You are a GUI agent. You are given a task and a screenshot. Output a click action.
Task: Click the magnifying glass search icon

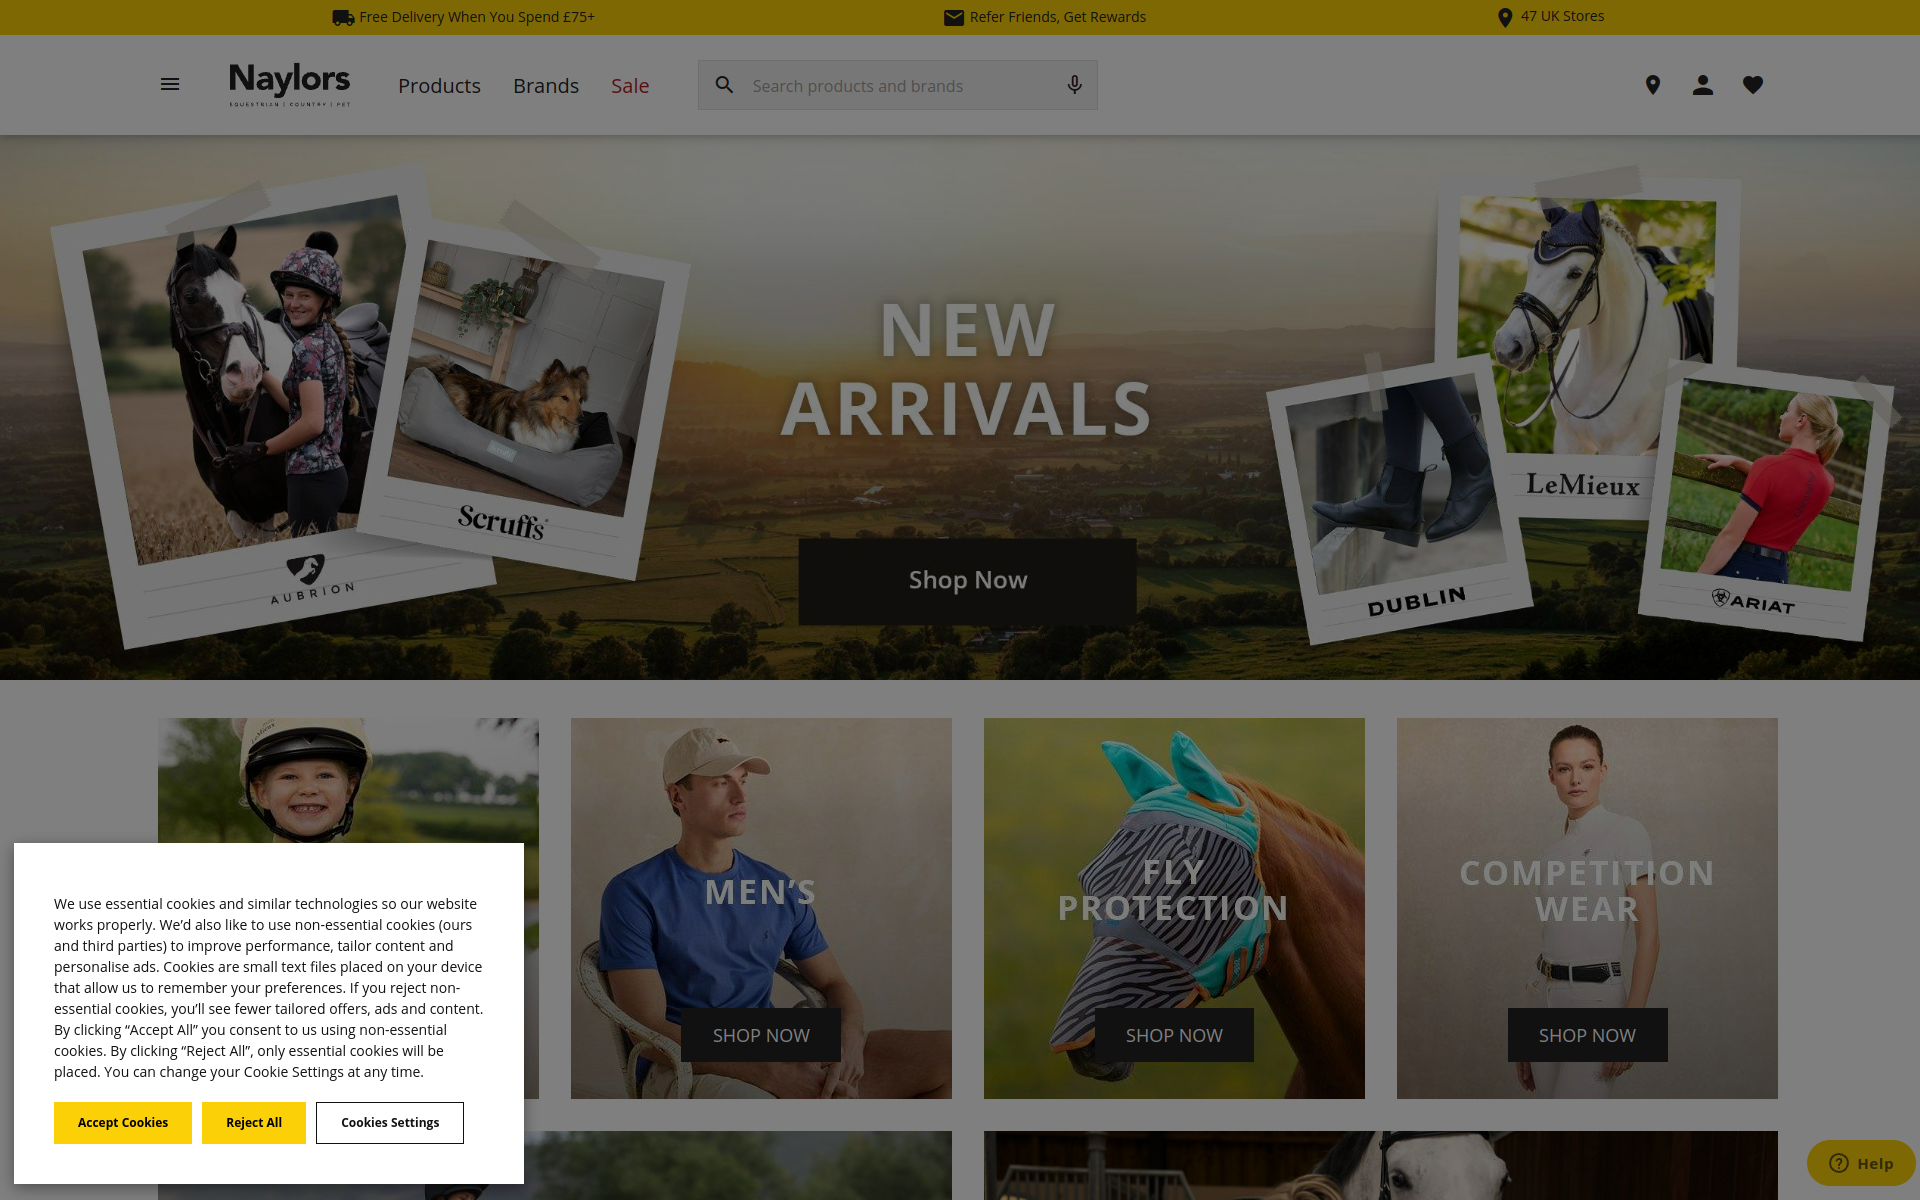click(725, 85)
